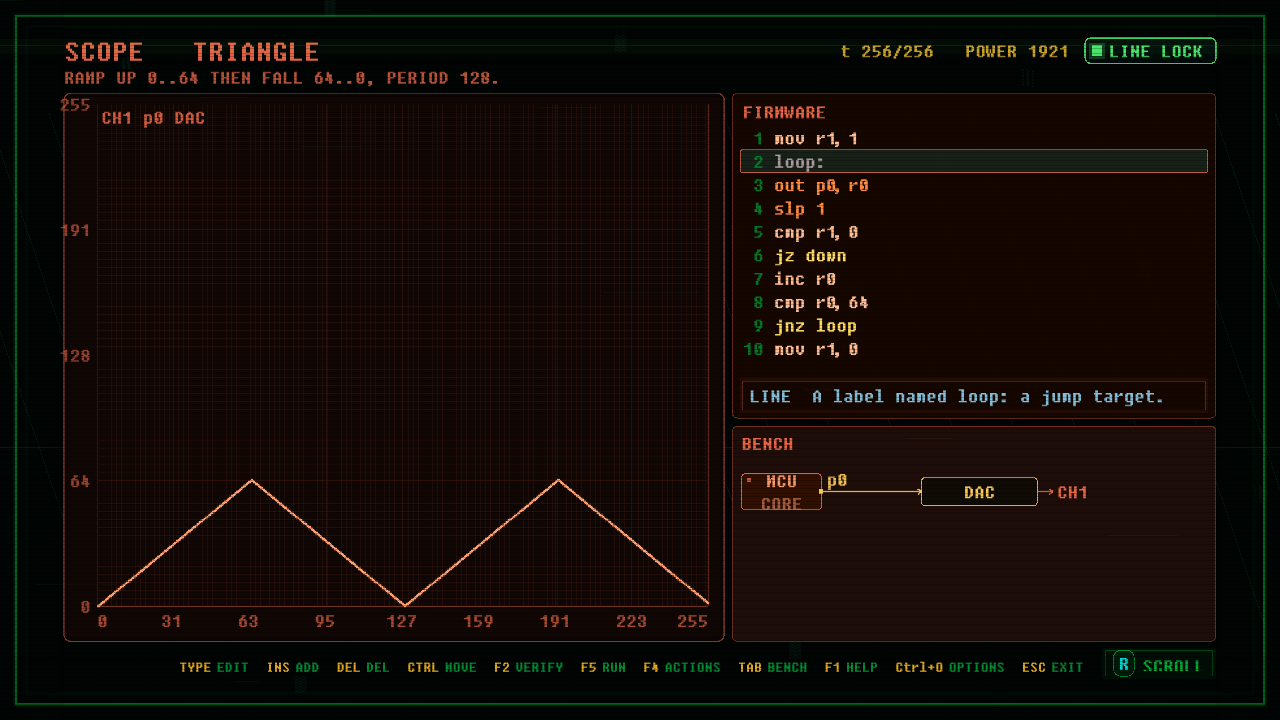Click x-axis tick 255 on scope
The width and height of the screenshot is (1280, 720).
click(692, 622)
